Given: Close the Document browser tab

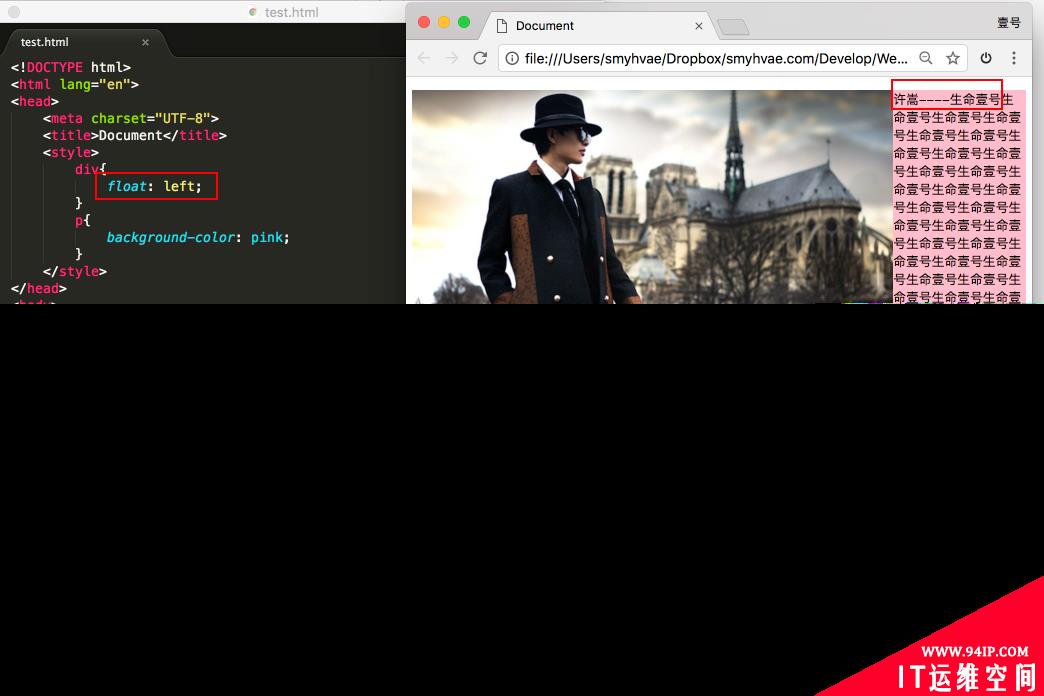Looking at the screenshot, I should click(x=698, y=26).
